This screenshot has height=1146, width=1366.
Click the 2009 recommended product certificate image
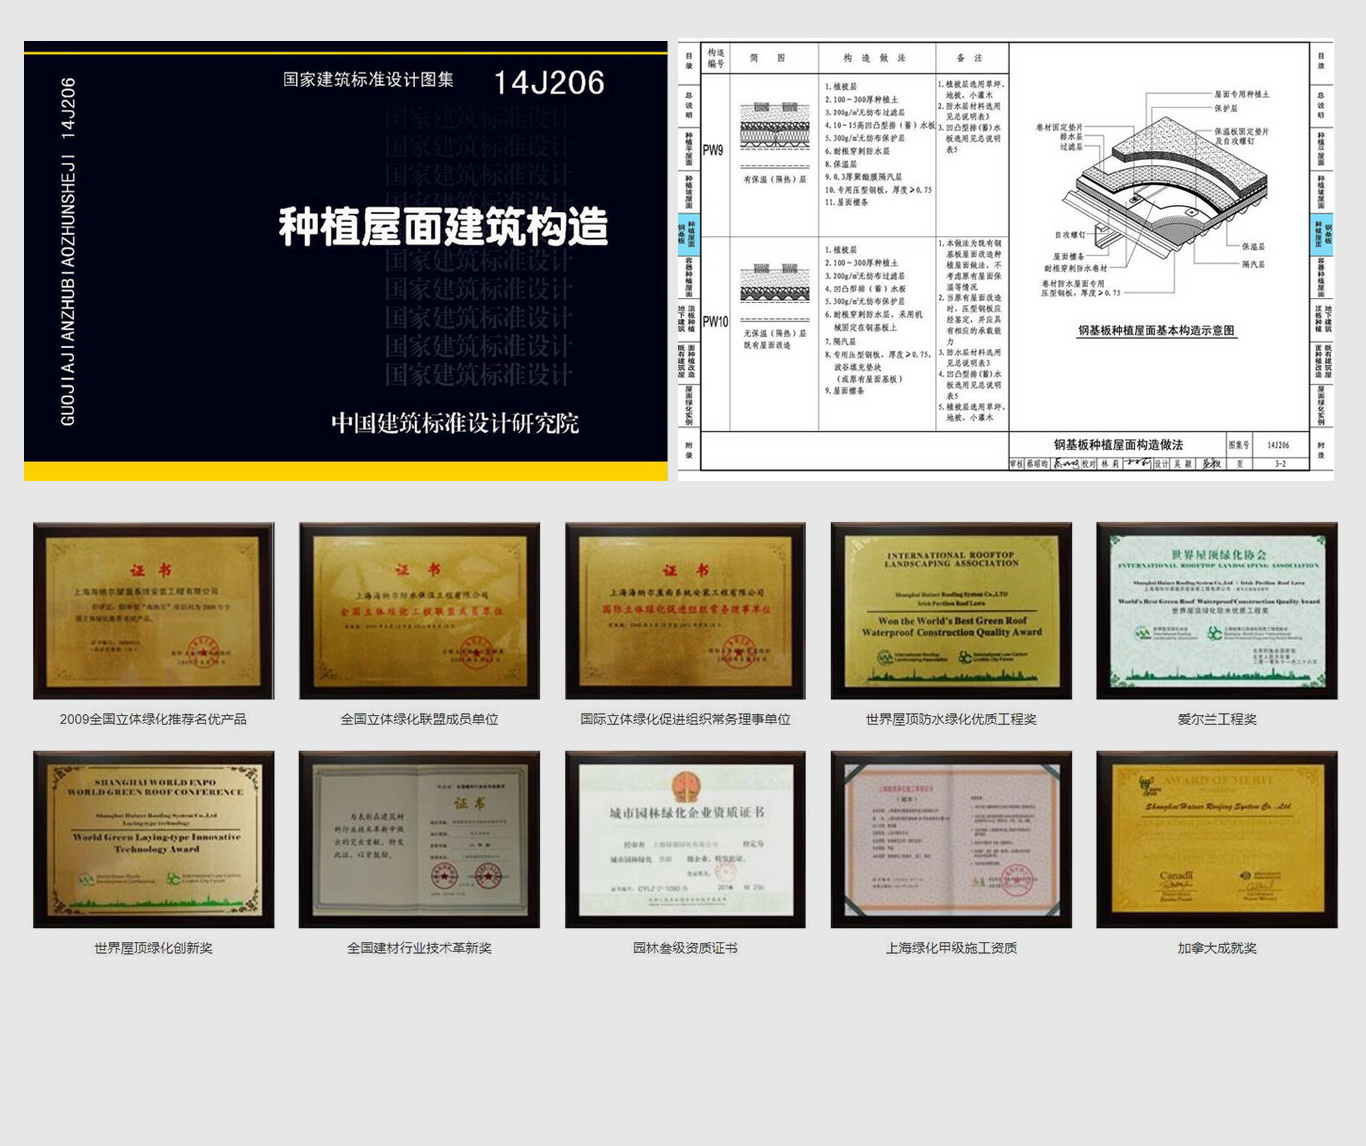153,610
